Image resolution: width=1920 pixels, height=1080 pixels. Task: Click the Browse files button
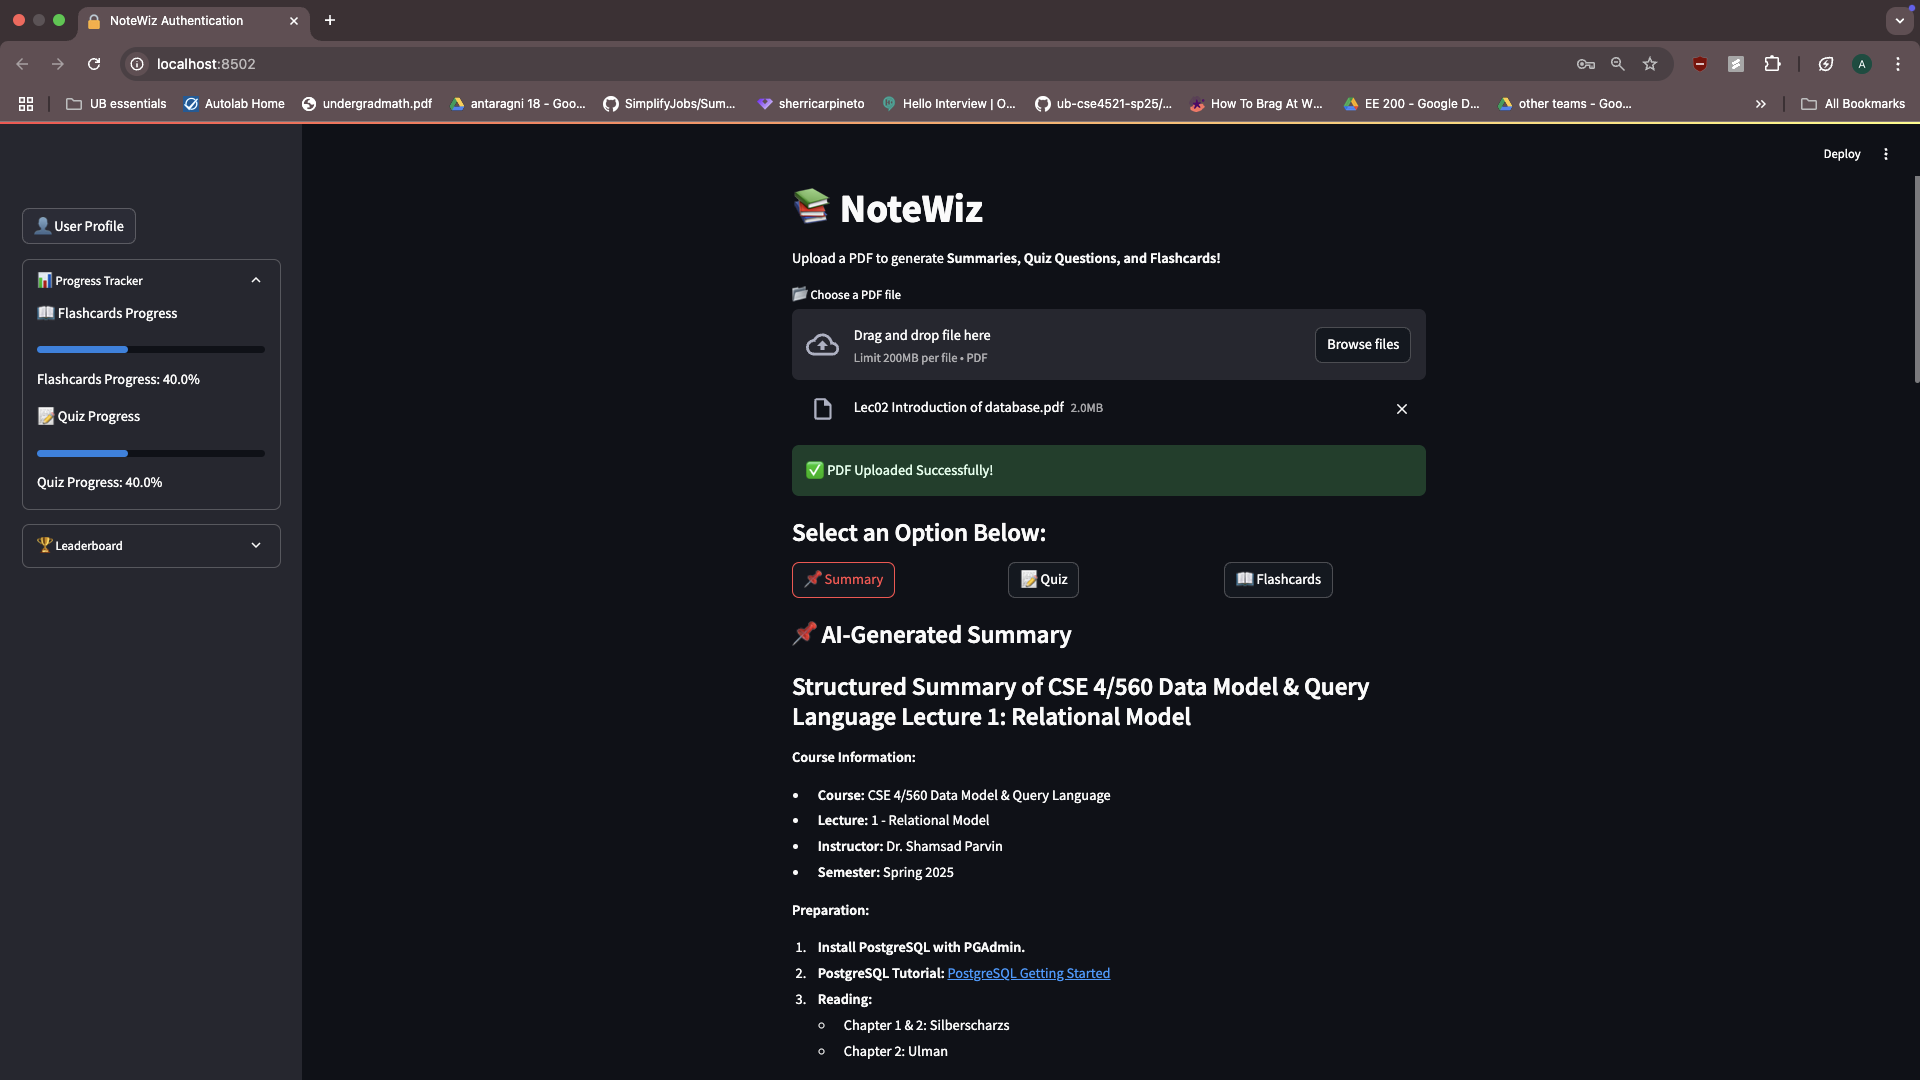1362,345
